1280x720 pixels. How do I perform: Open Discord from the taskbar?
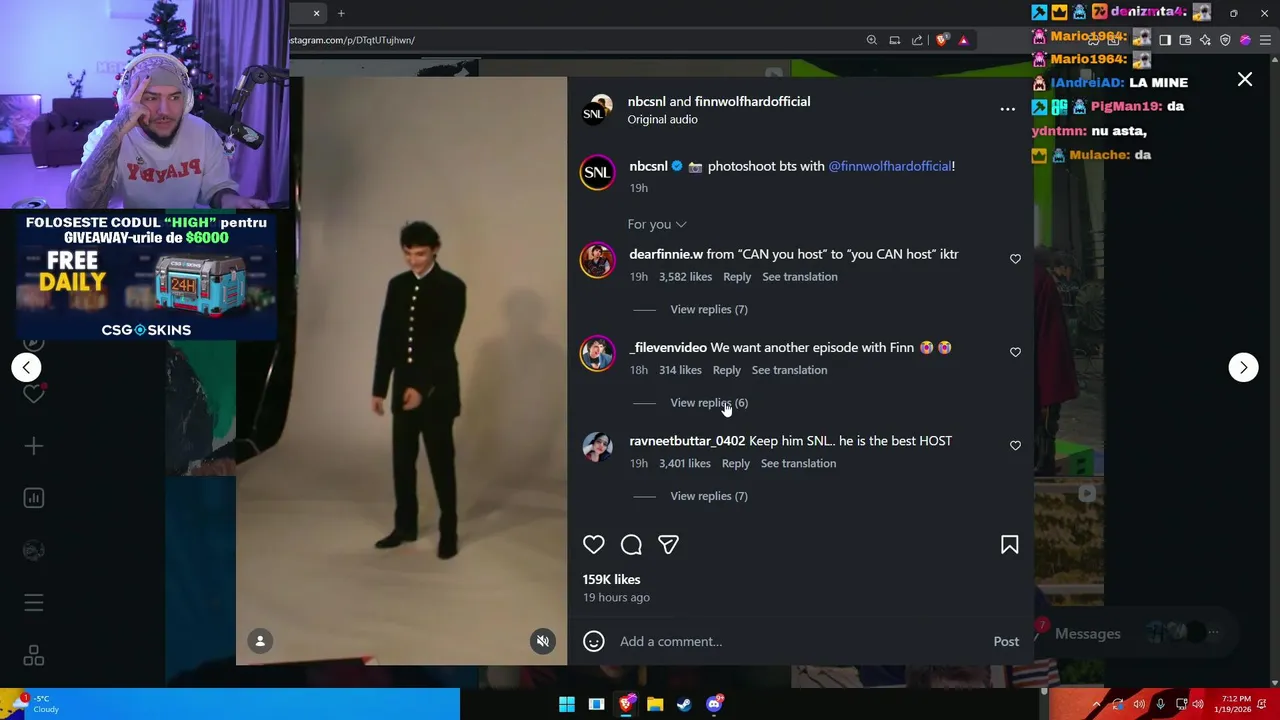[714, 704]
